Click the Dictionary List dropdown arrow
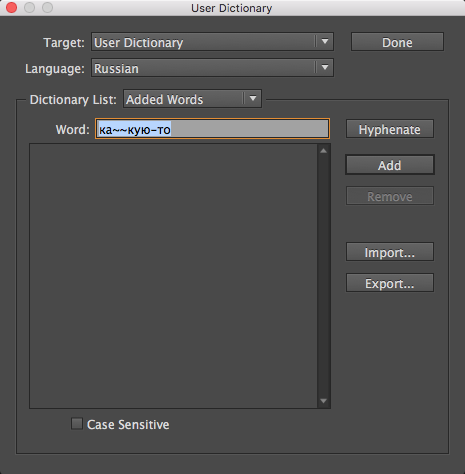Screen dimensions: 465x474 click(253, 98)
